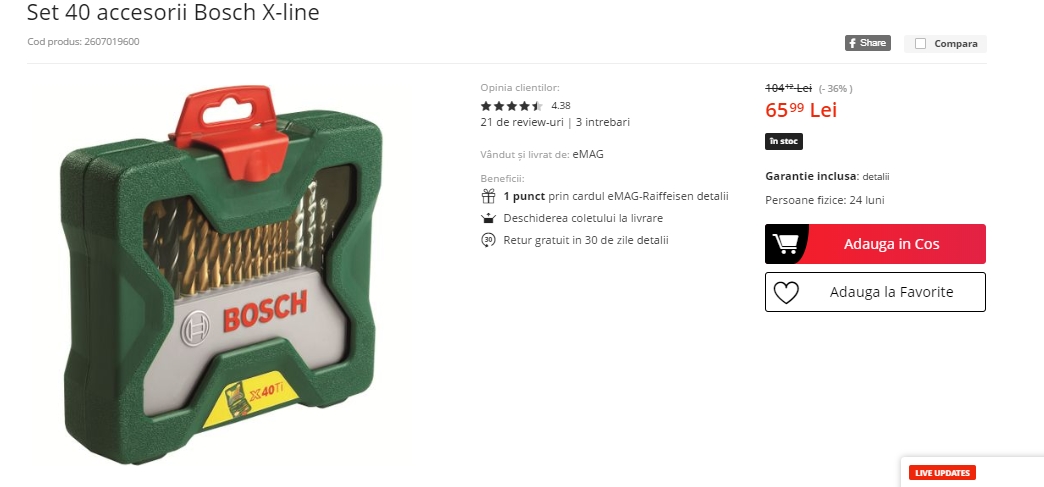Open the 21 de review-uri link
The image size is (1044, 487).
coord(522,122)
